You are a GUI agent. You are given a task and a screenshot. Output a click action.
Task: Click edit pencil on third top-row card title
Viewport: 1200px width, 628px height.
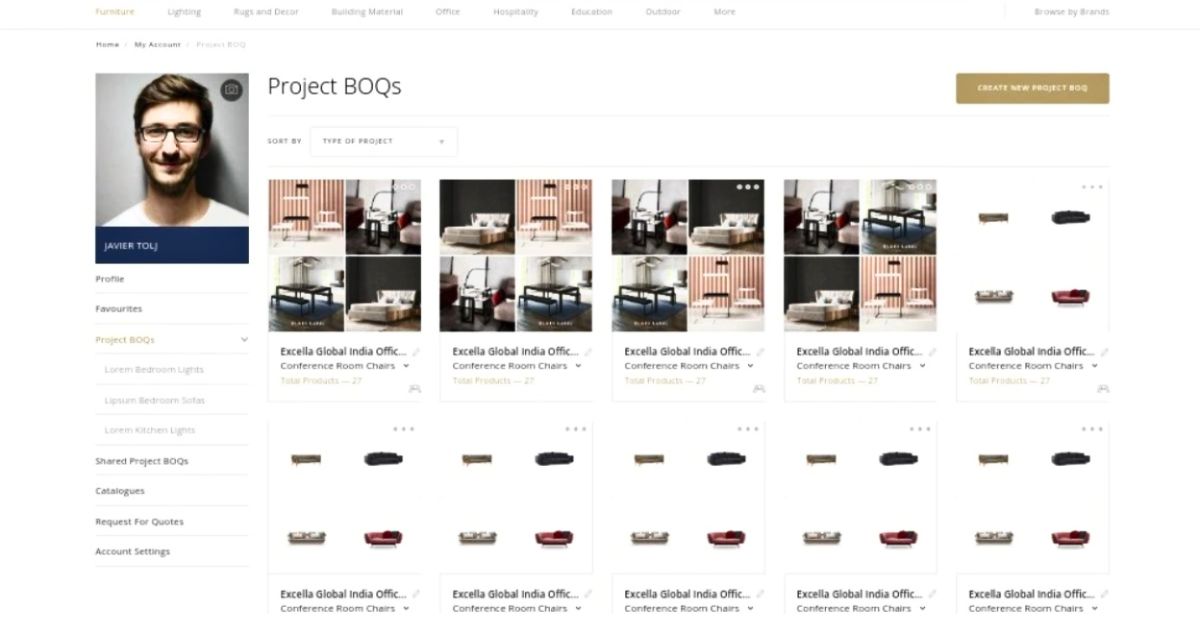pyautogui.click(x=760, y=351)
